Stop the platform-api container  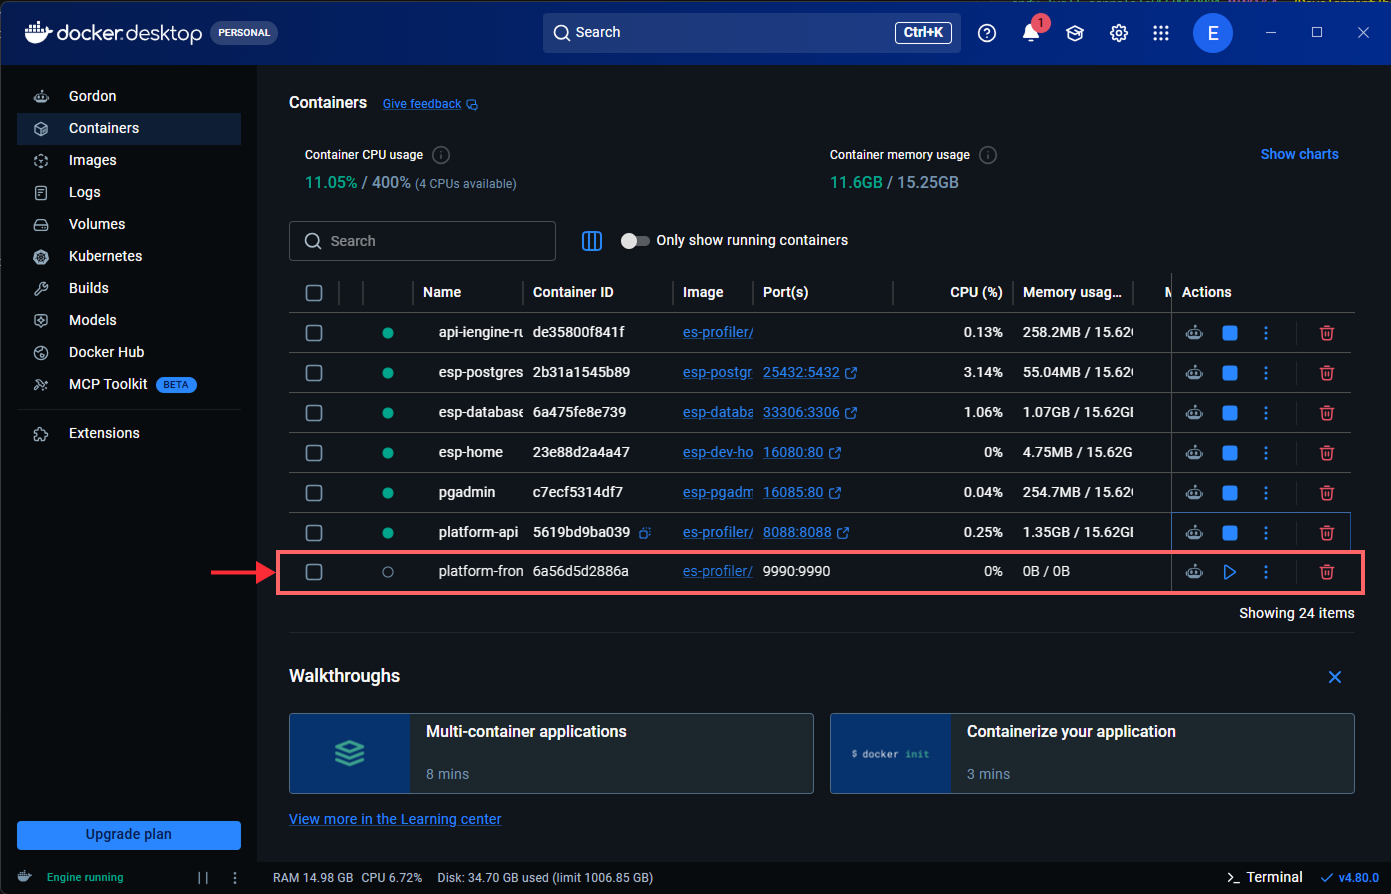(1230, 533)
